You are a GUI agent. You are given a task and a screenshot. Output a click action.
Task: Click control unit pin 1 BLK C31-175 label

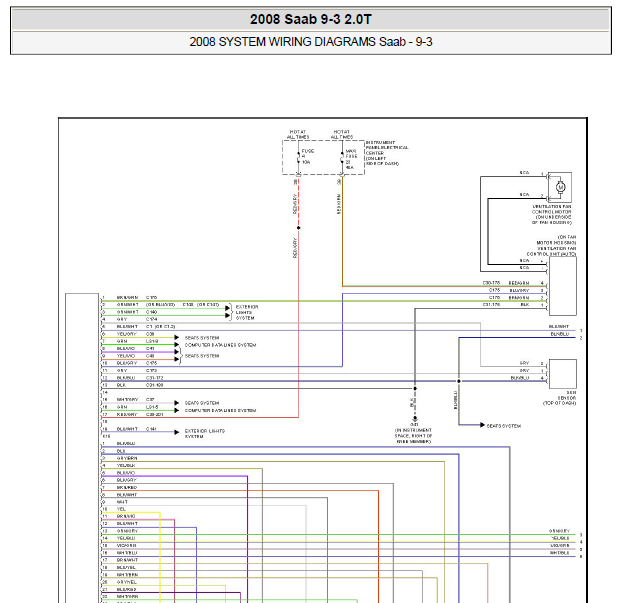point(506,305)
